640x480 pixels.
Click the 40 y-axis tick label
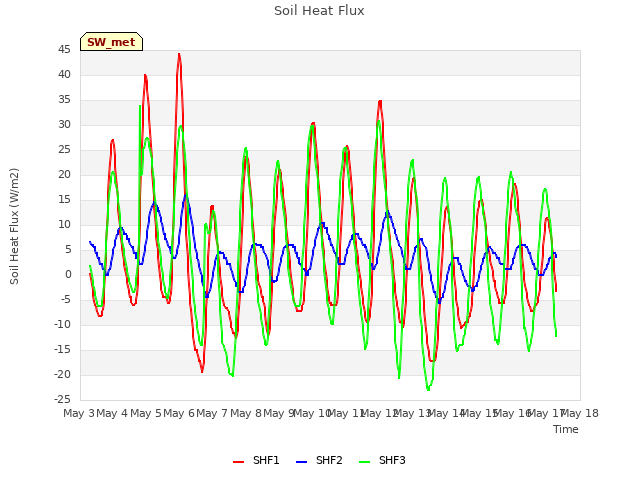click(x=64, y=75)
